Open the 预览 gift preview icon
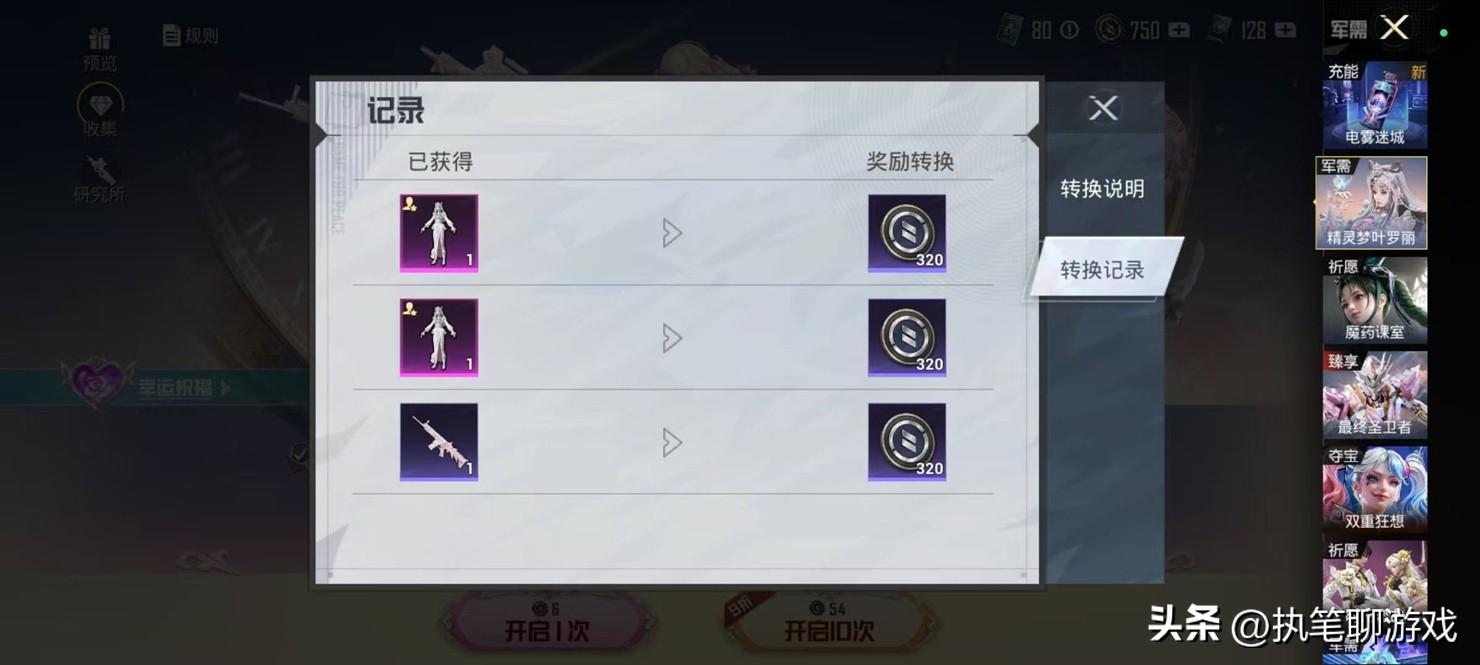This screenshot has height=665, width=1480. coord(99,49)
